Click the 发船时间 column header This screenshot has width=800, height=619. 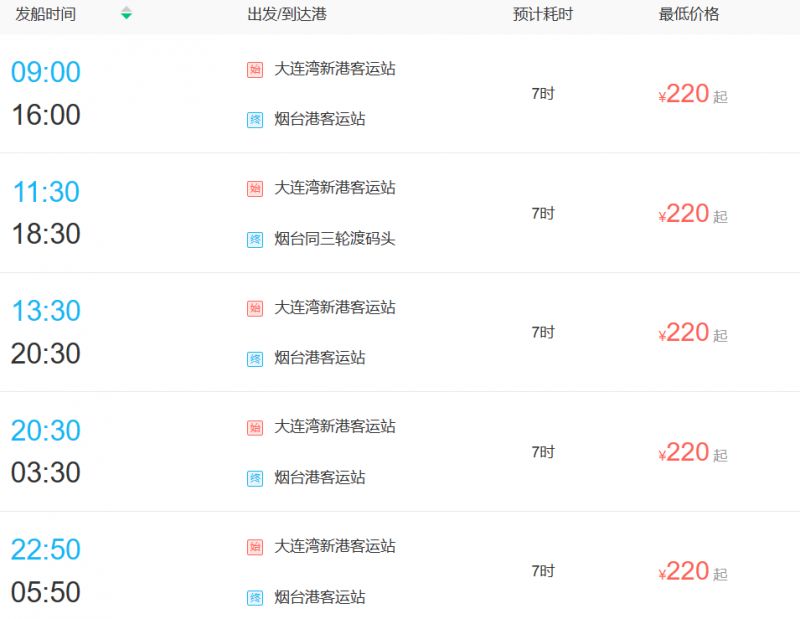click(46, 14)
